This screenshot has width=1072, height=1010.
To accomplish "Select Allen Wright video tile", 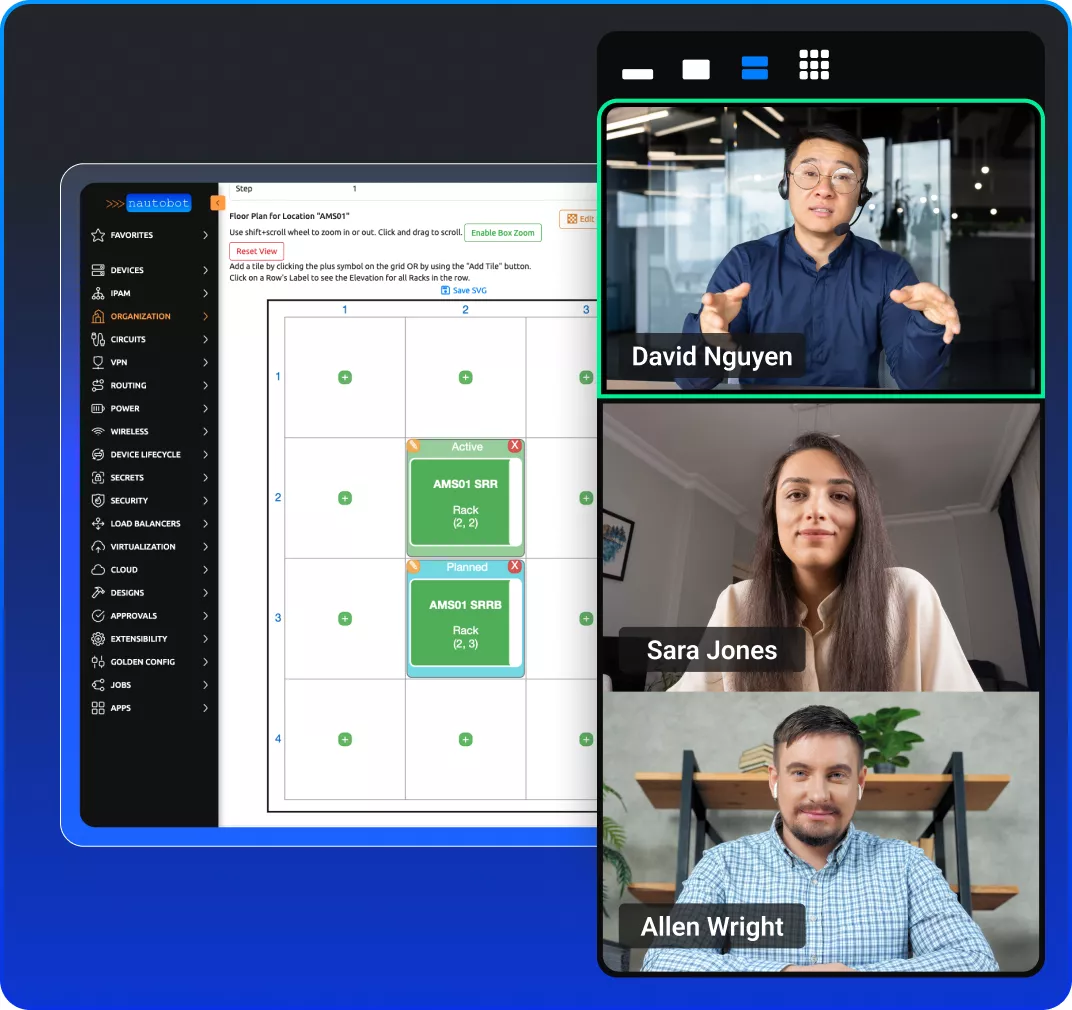I will (x=820, y=832).
